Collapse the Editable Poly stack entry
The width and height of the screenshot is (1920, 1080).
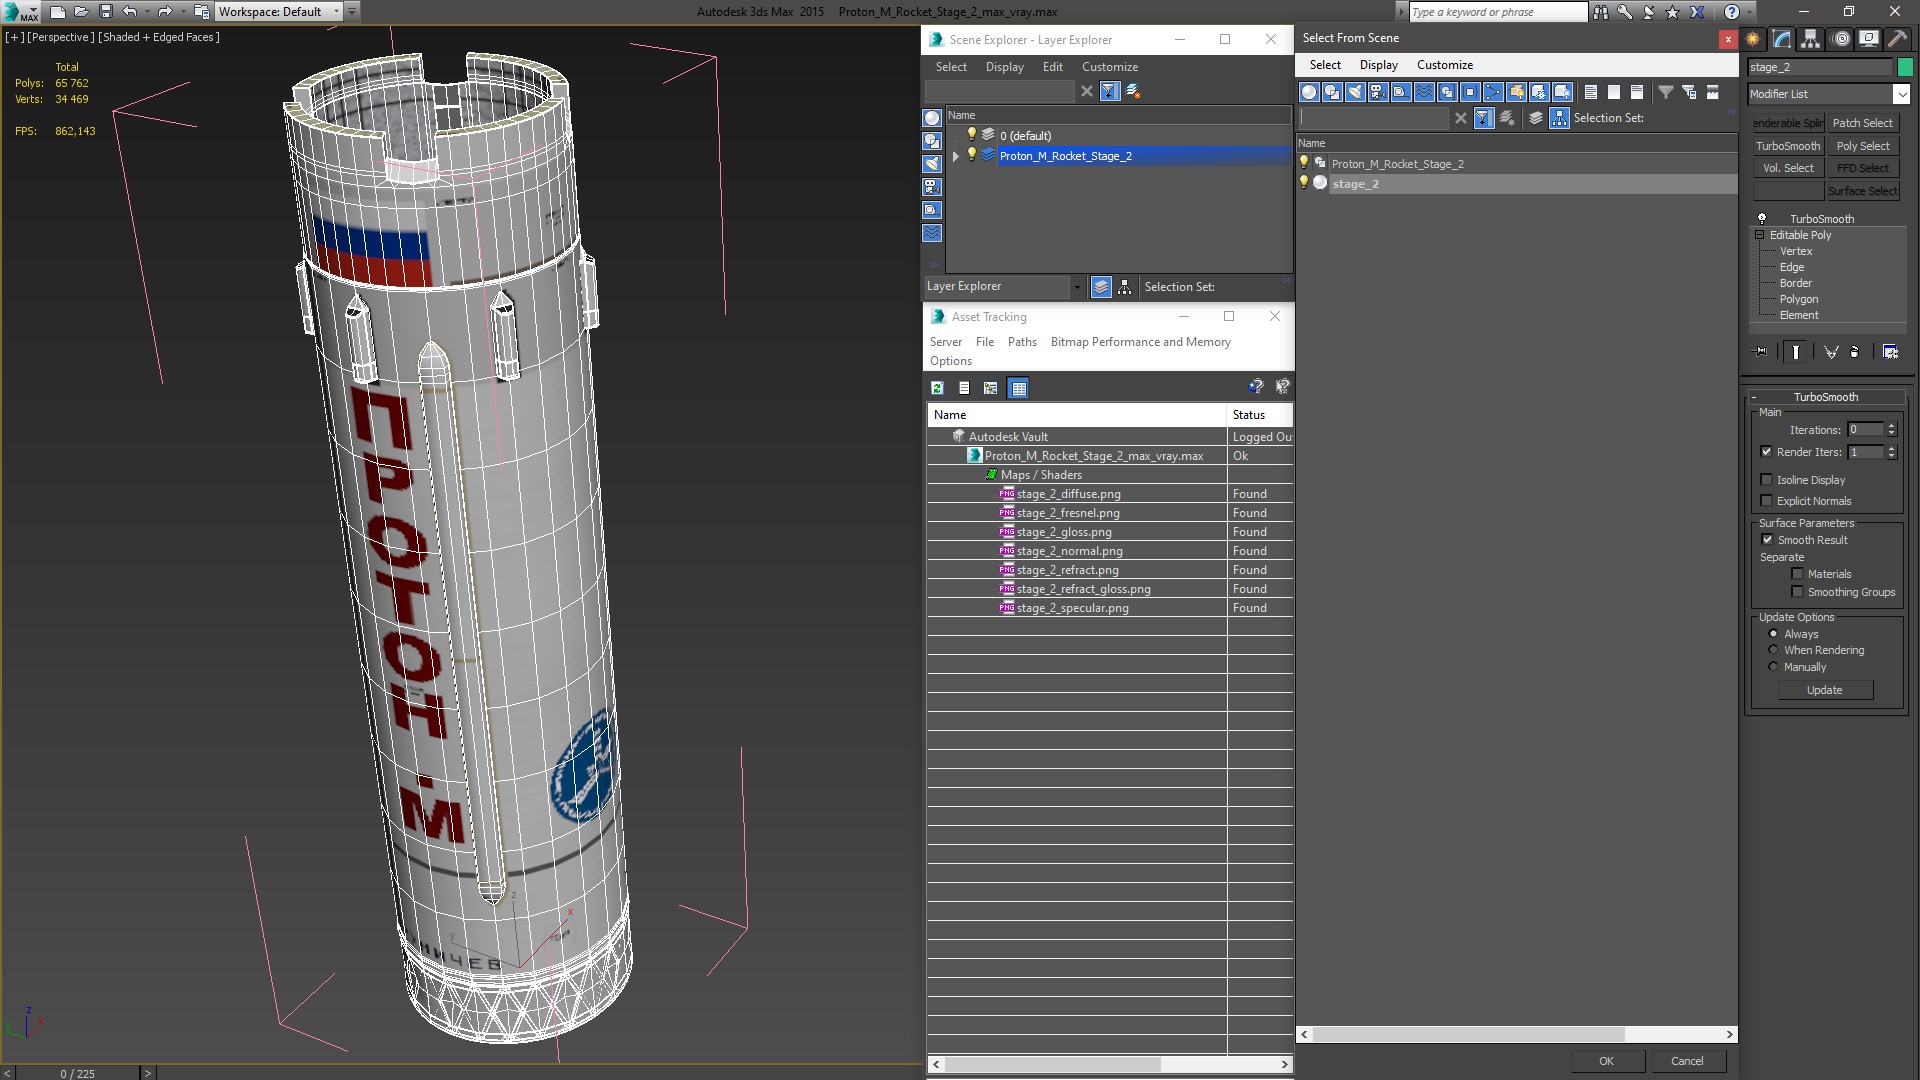point(1759,235)
